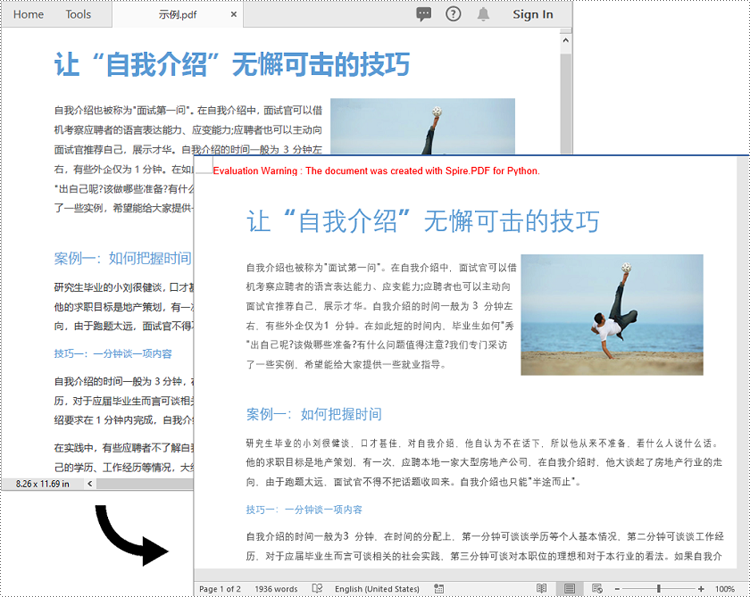Click the PDF title 让"自我介绍"无懈可击的技巧
The image size is (750, 597).
(x=232, y=65)
